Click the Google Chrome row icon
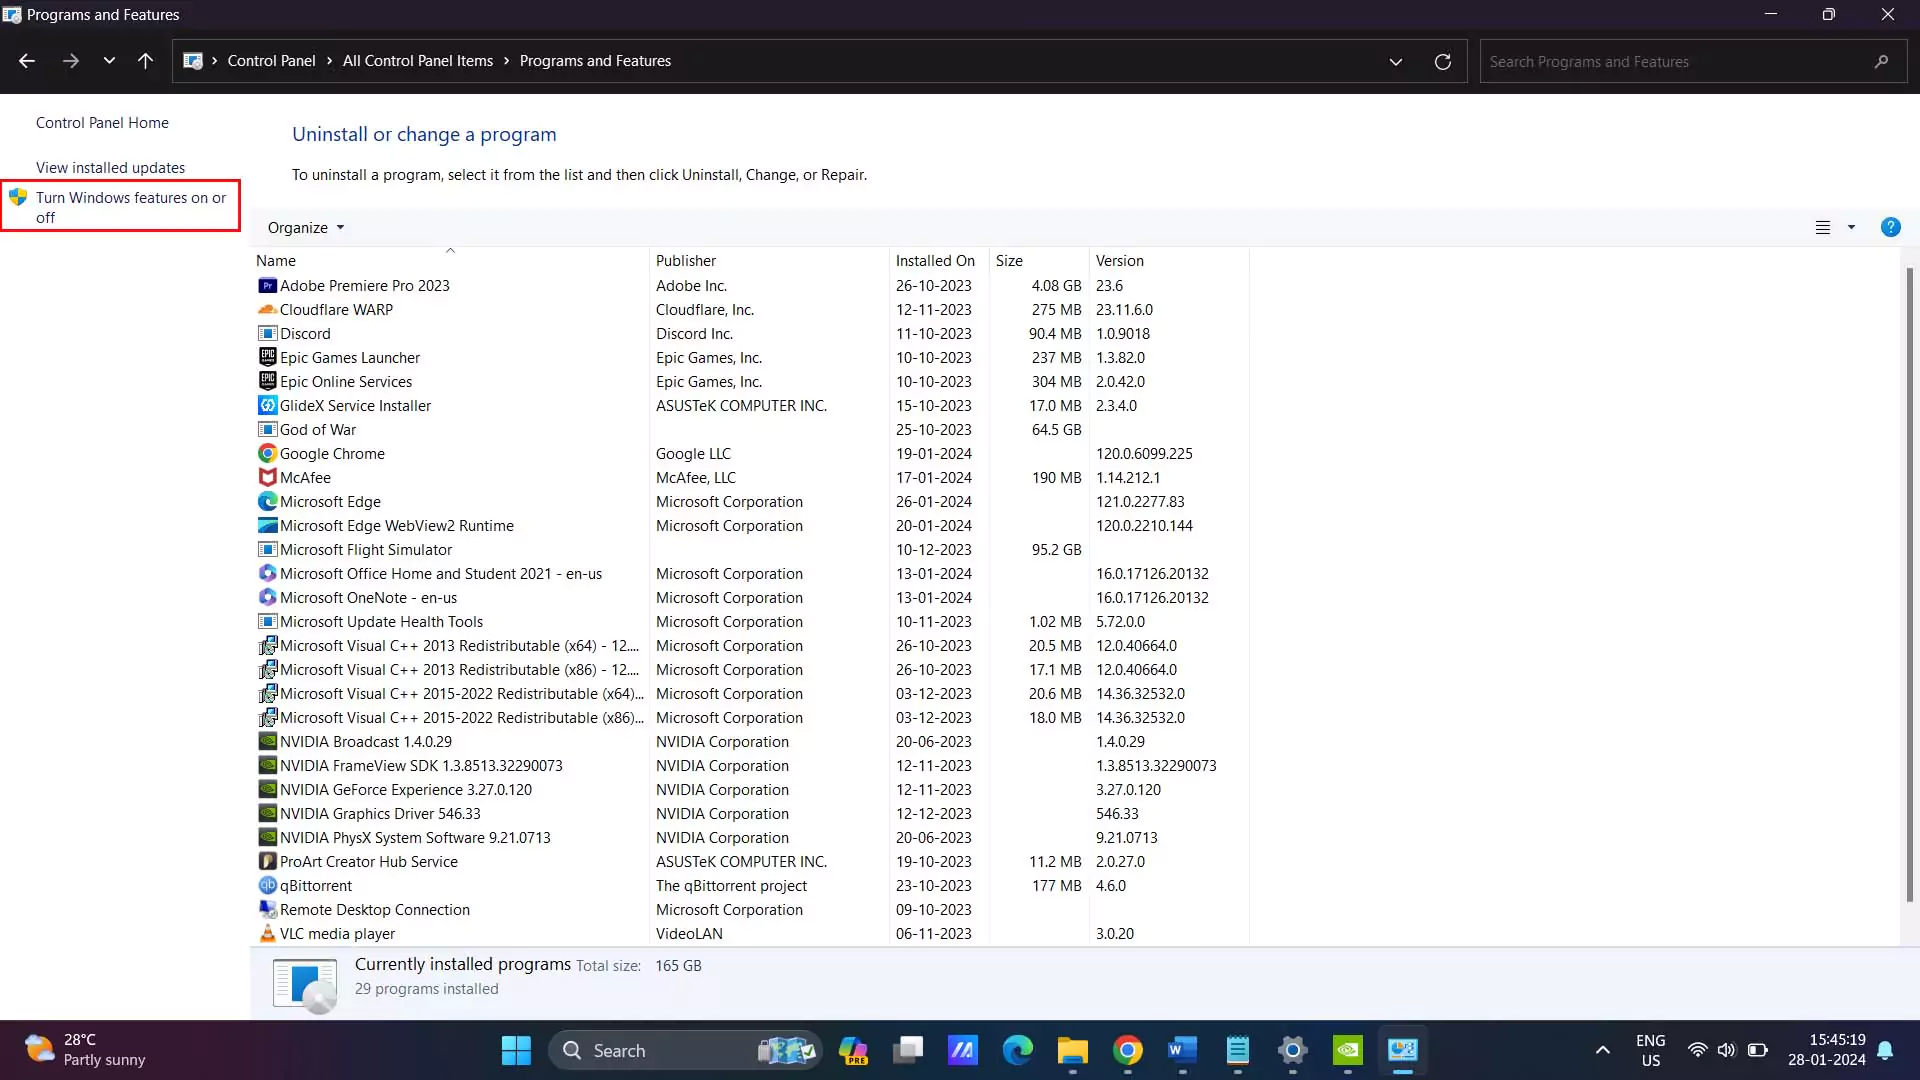1920x1080 pixels. pos(267,454)
